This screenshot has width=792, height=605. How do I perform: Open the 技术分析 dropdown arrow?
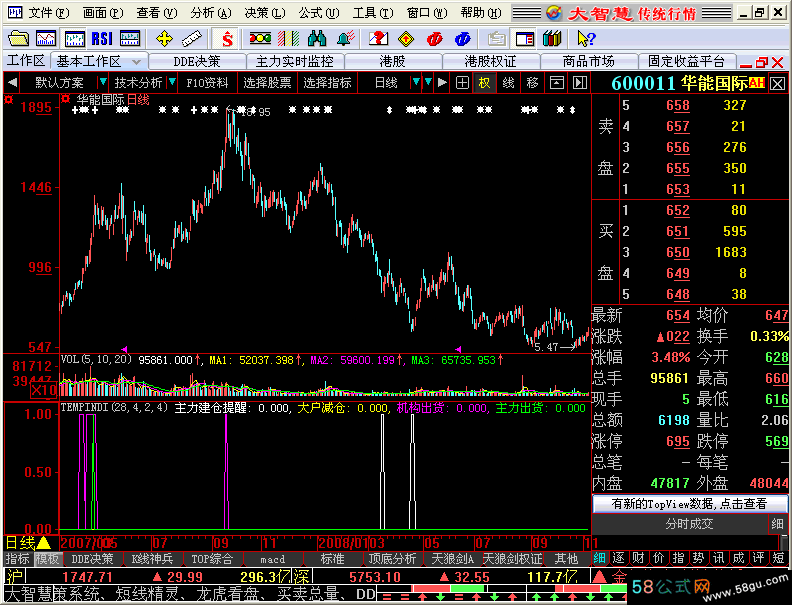coord(172,82)
